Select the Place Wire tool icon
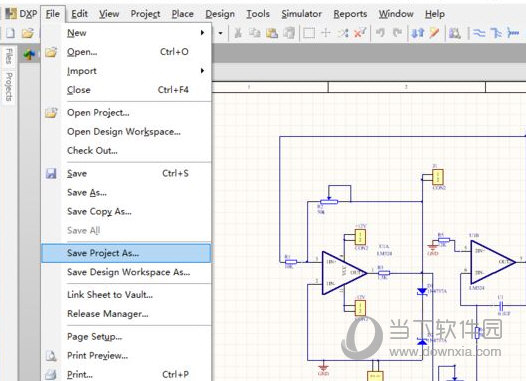Viewport: 526px width, 381px height. coord(479,33)
